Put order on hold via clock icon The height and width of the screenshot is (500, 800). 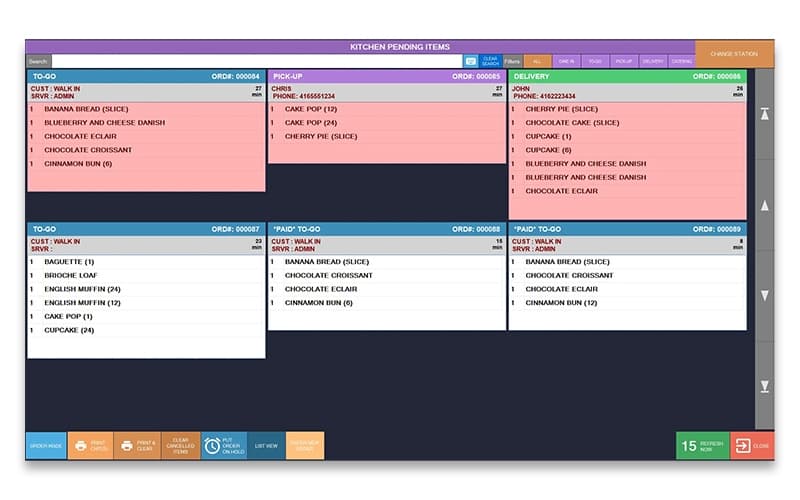[212, 446]
